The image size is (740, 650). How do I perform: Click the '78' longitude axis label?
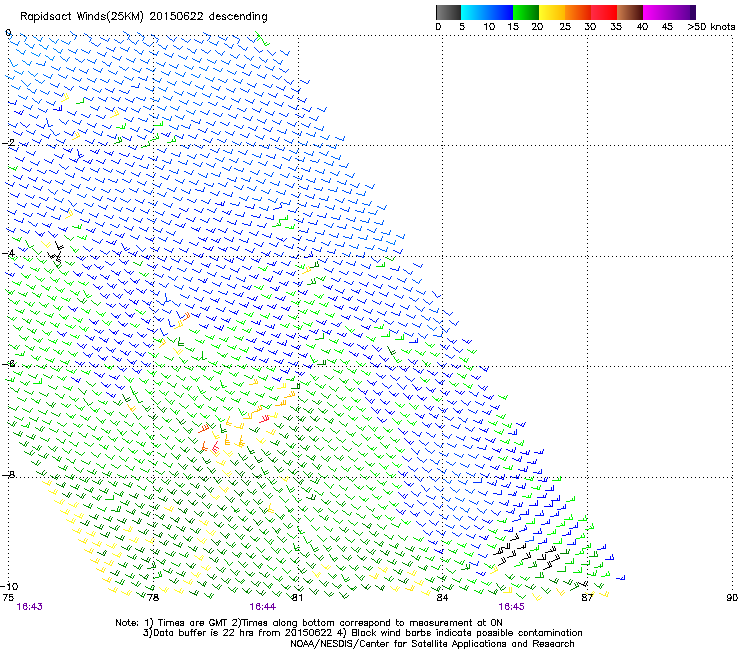tap(153, 598)
